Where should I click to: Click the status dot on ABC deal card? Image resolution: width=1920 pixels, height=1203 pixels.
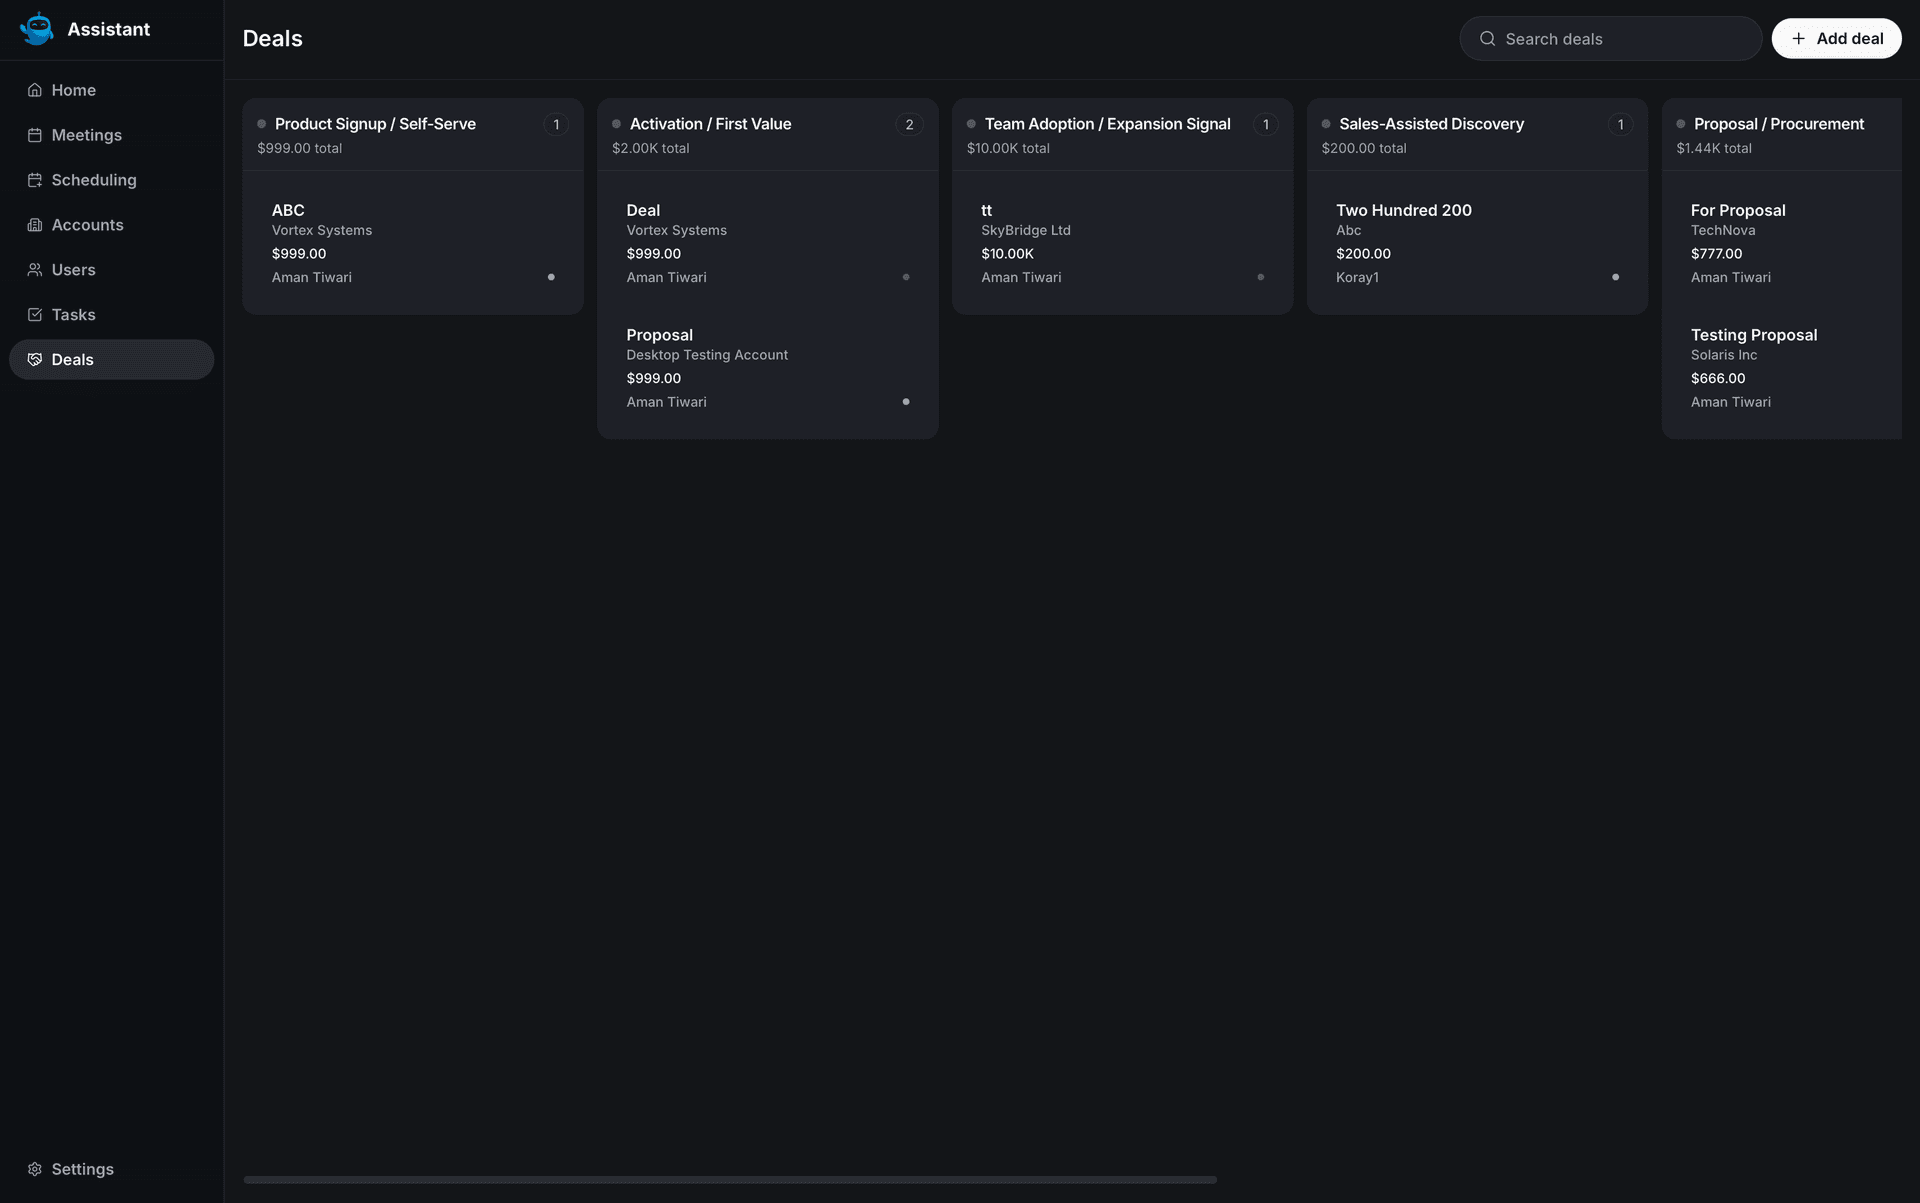point(551,277)
